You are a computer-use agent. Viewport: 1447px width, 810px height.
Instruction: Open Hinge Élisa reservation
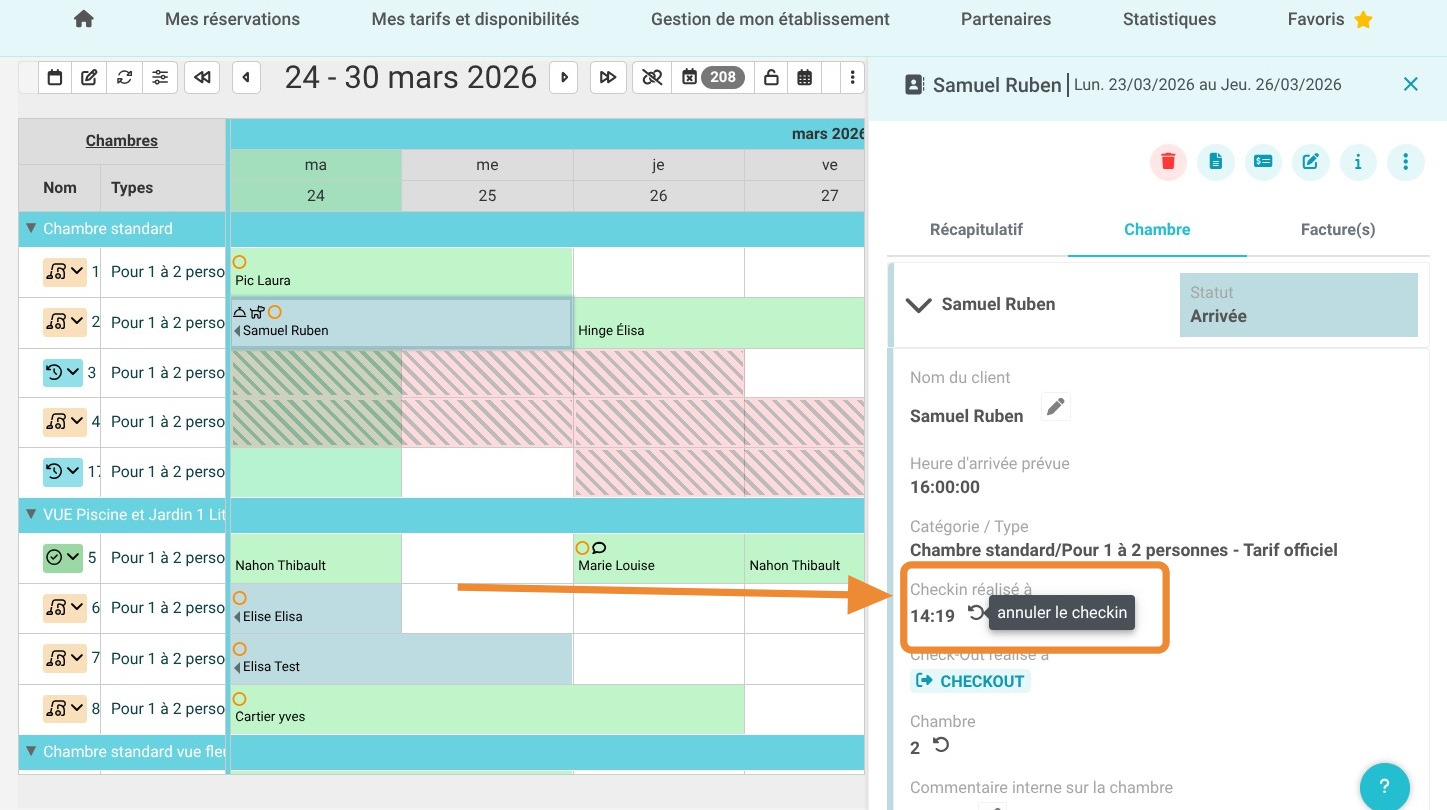tap(719, 322)
